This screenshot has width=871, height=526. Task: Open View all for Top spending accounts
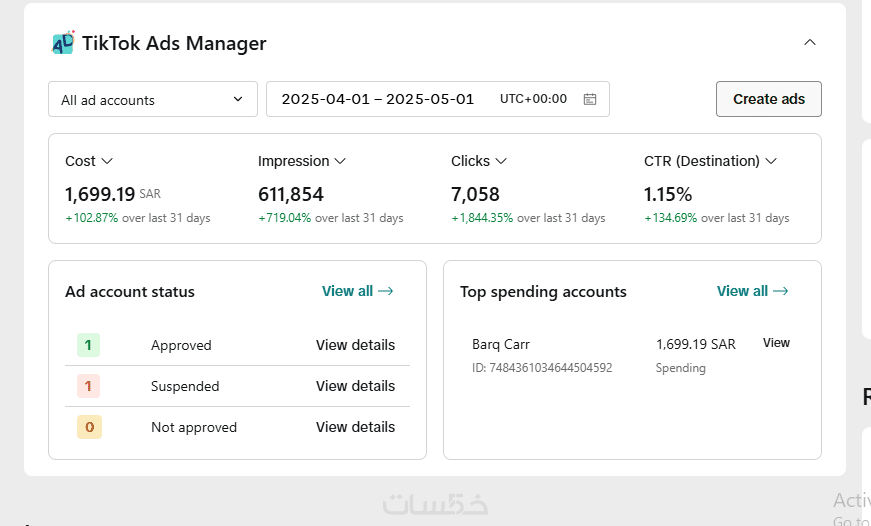[x=752, y=291]
